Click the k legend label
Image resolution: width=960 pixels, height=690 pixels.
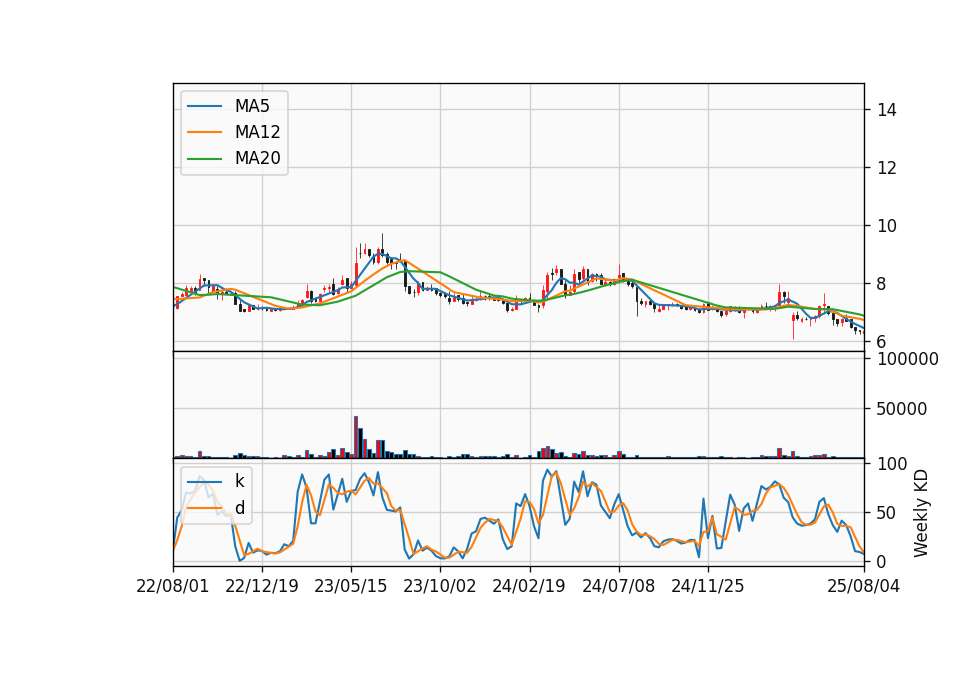pos(239,481)
